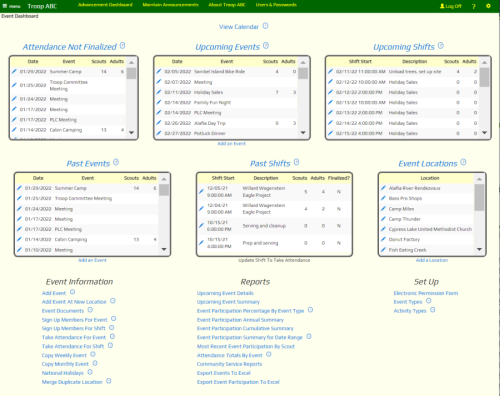Image resolution: width=500 pixels, height=396 pixels.
Task: Open Upcoming Event Details report
Action: [x=225, y=293]
